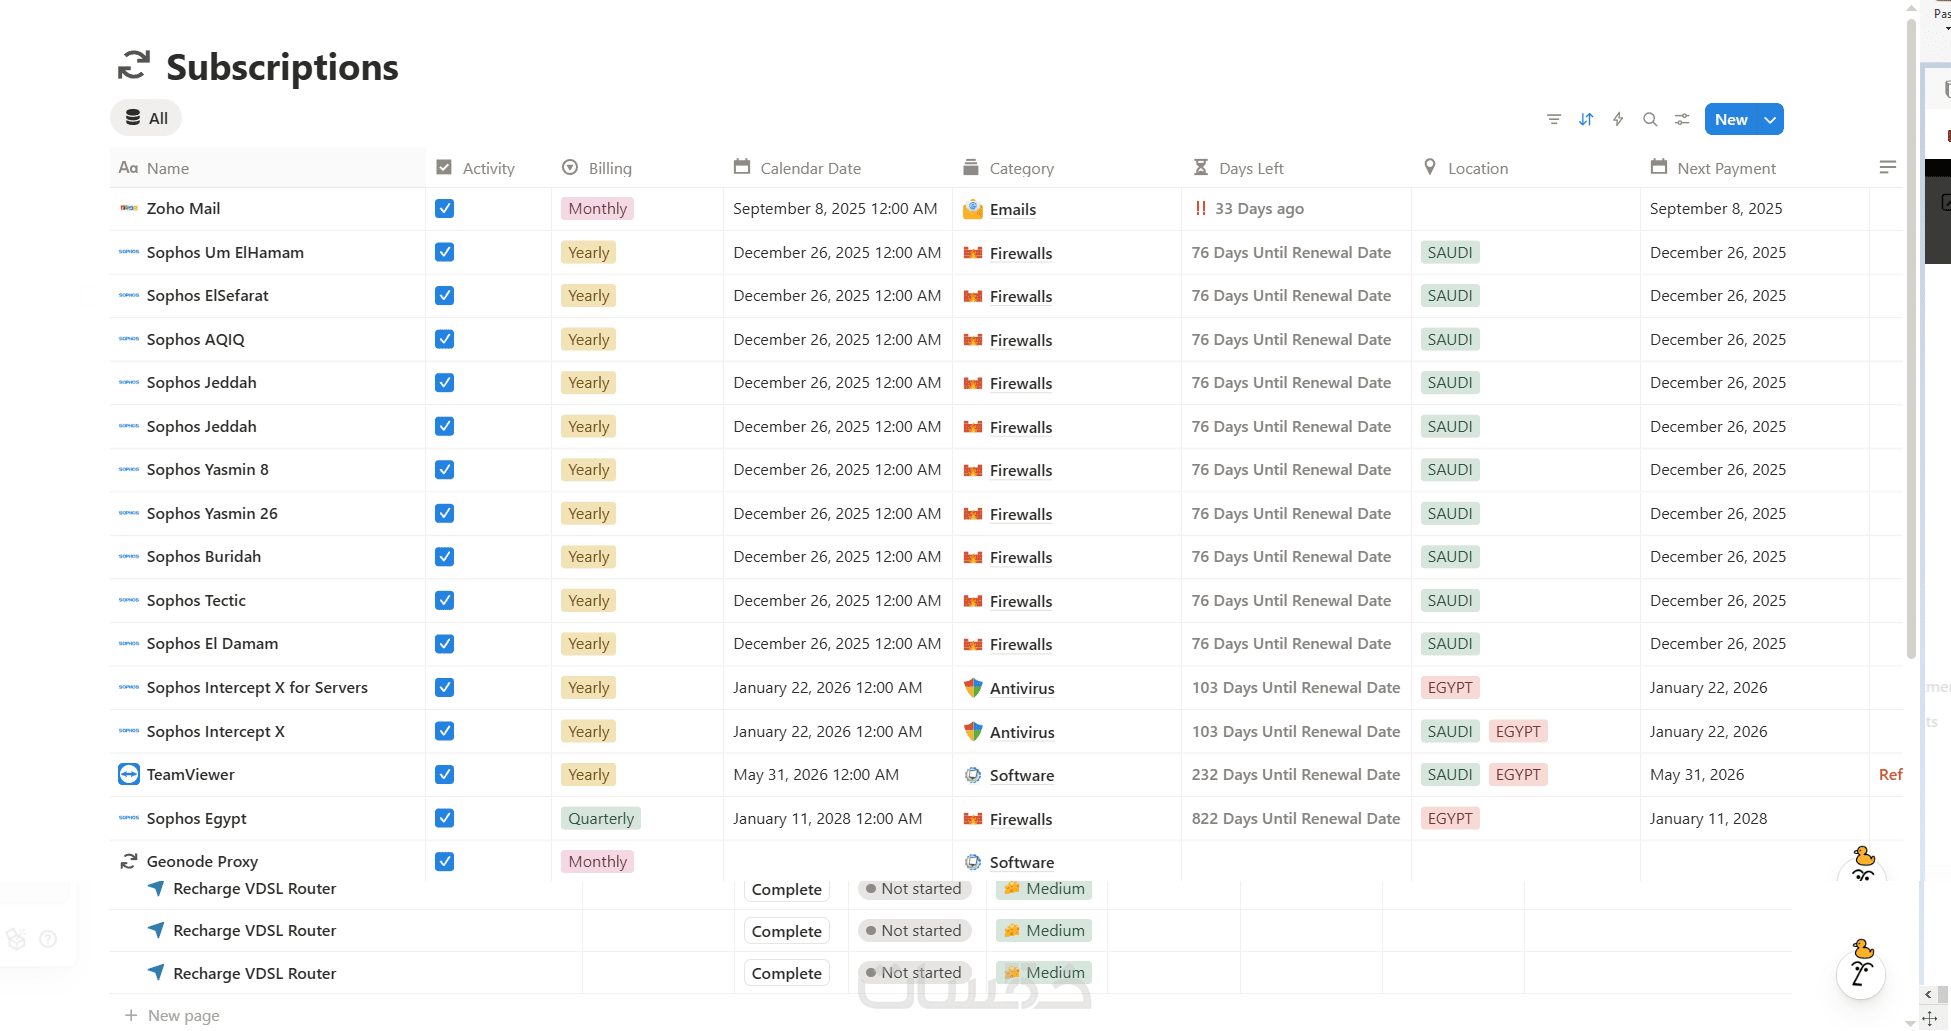This screenshot has height=1031, width=1951.
Task: Open the Activity column header menu
Action: [x=489, y=168]
